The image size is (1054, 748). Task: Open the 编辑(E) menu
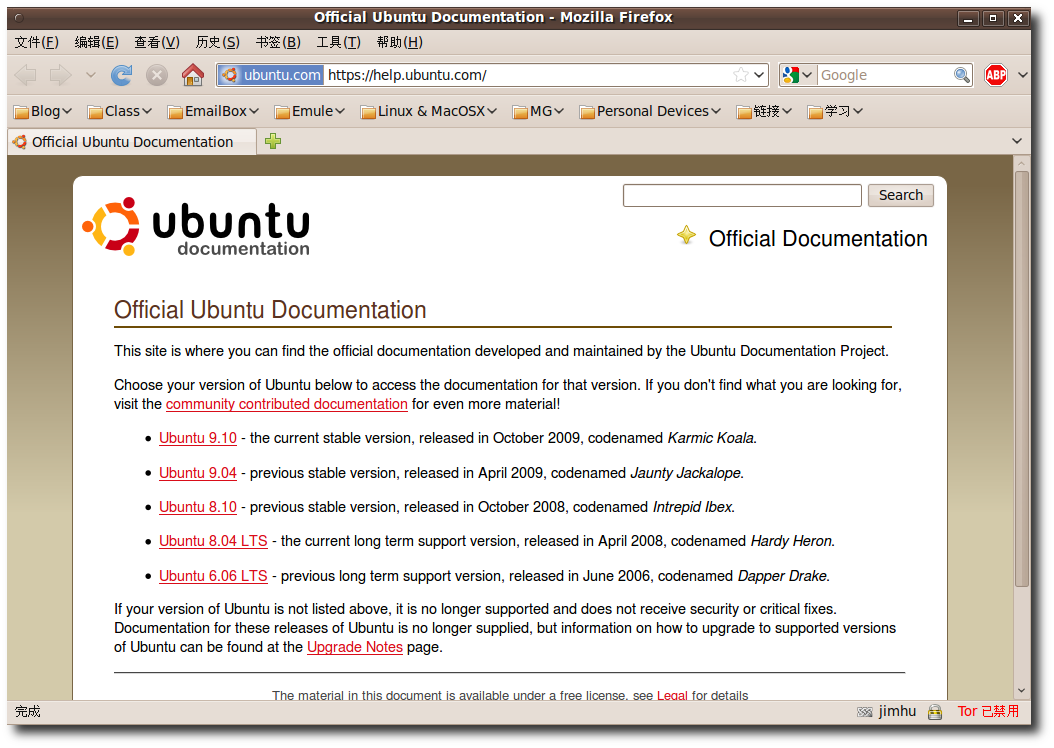[x=97, y=42]
